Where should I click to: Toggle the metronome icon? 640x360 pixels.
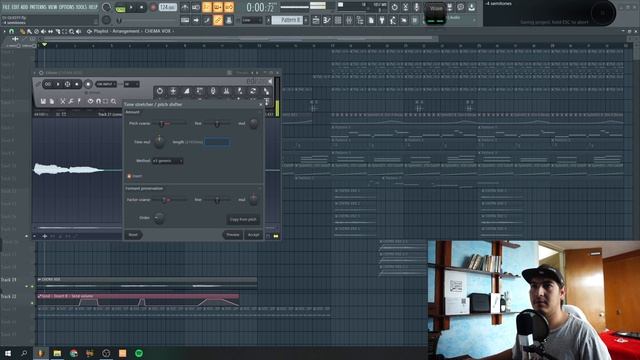coord(185,7)
